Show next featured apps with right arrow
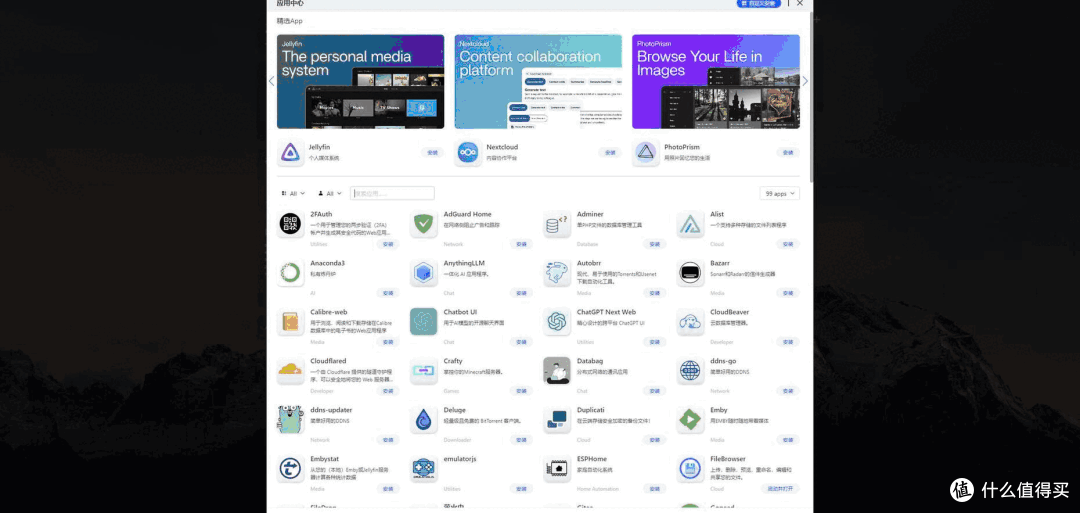Image resolution: width=1080 pixels, height=513 pixels. click(x=805, y=81)
